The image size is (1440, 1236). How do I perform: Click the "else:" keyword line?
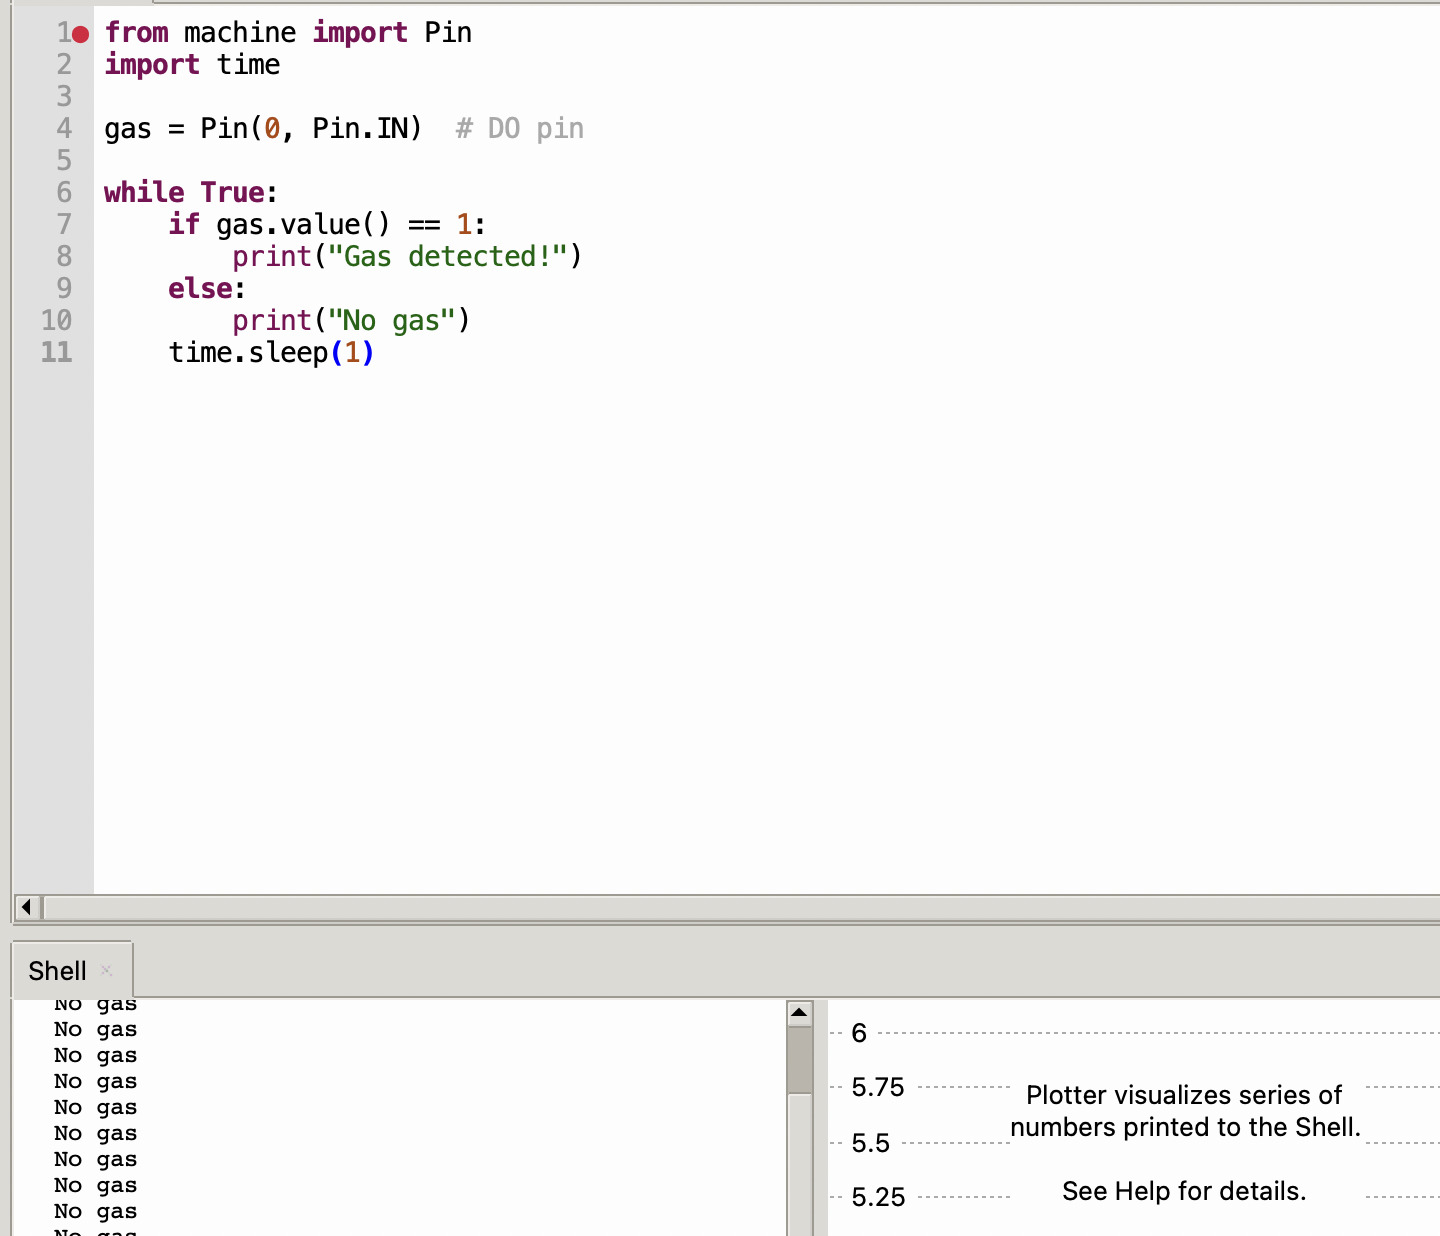coord(207,289)
